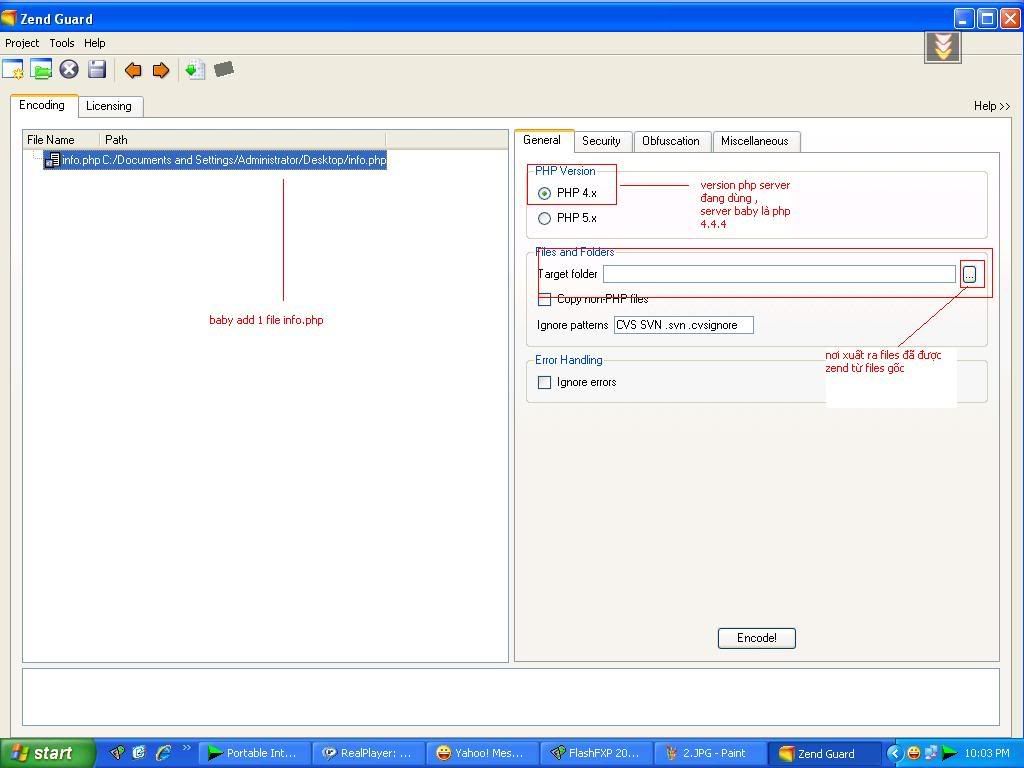Click the dark gray card icon in toolbar

click(223, 69)
